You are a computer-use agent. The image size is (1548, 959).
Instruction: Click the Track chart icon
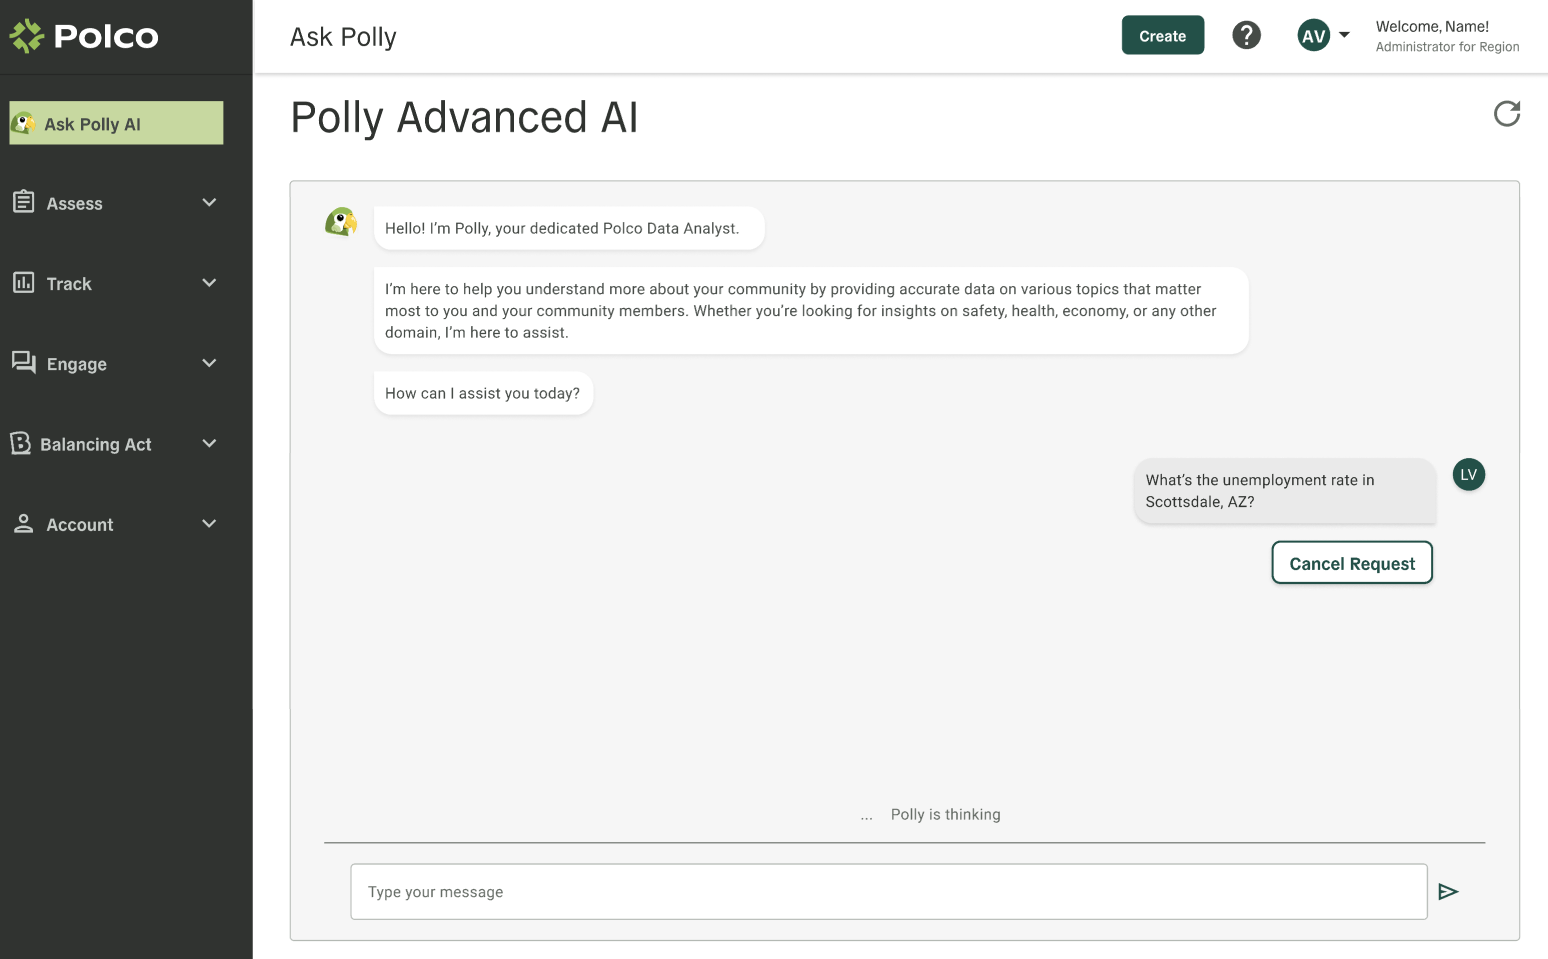[x=24, y=283]
